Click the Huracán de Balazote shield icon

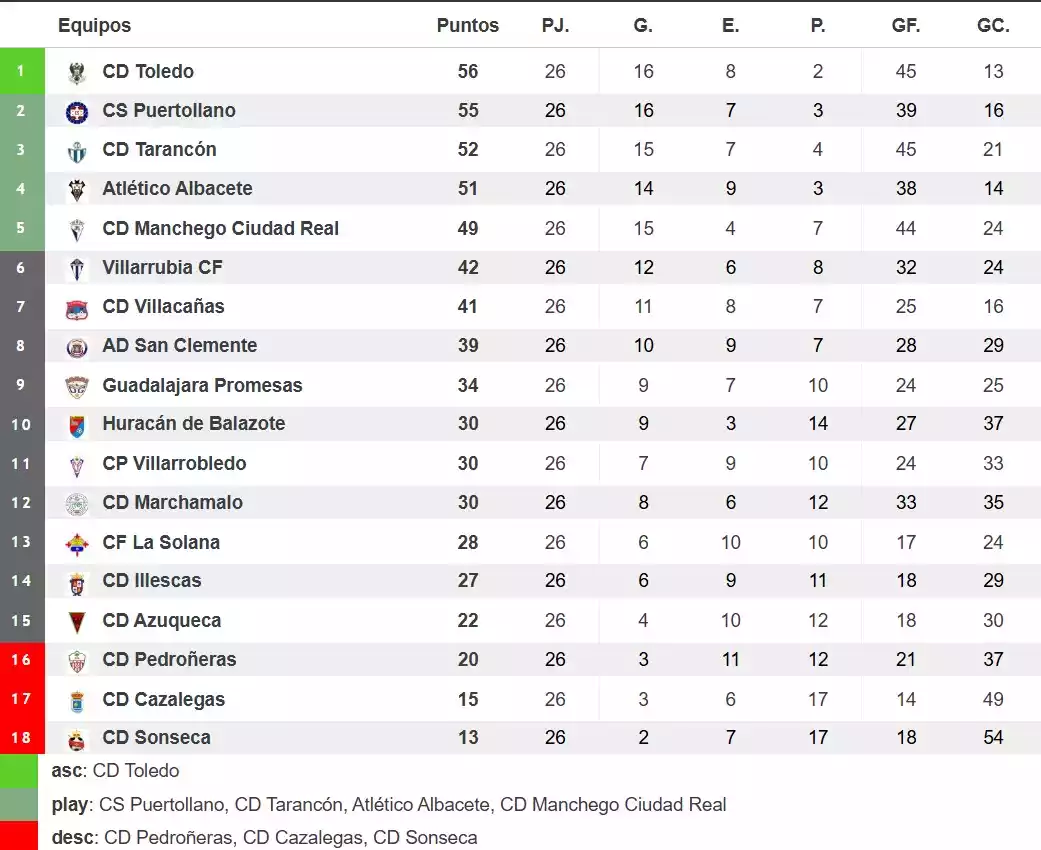(x=77, y=425)
